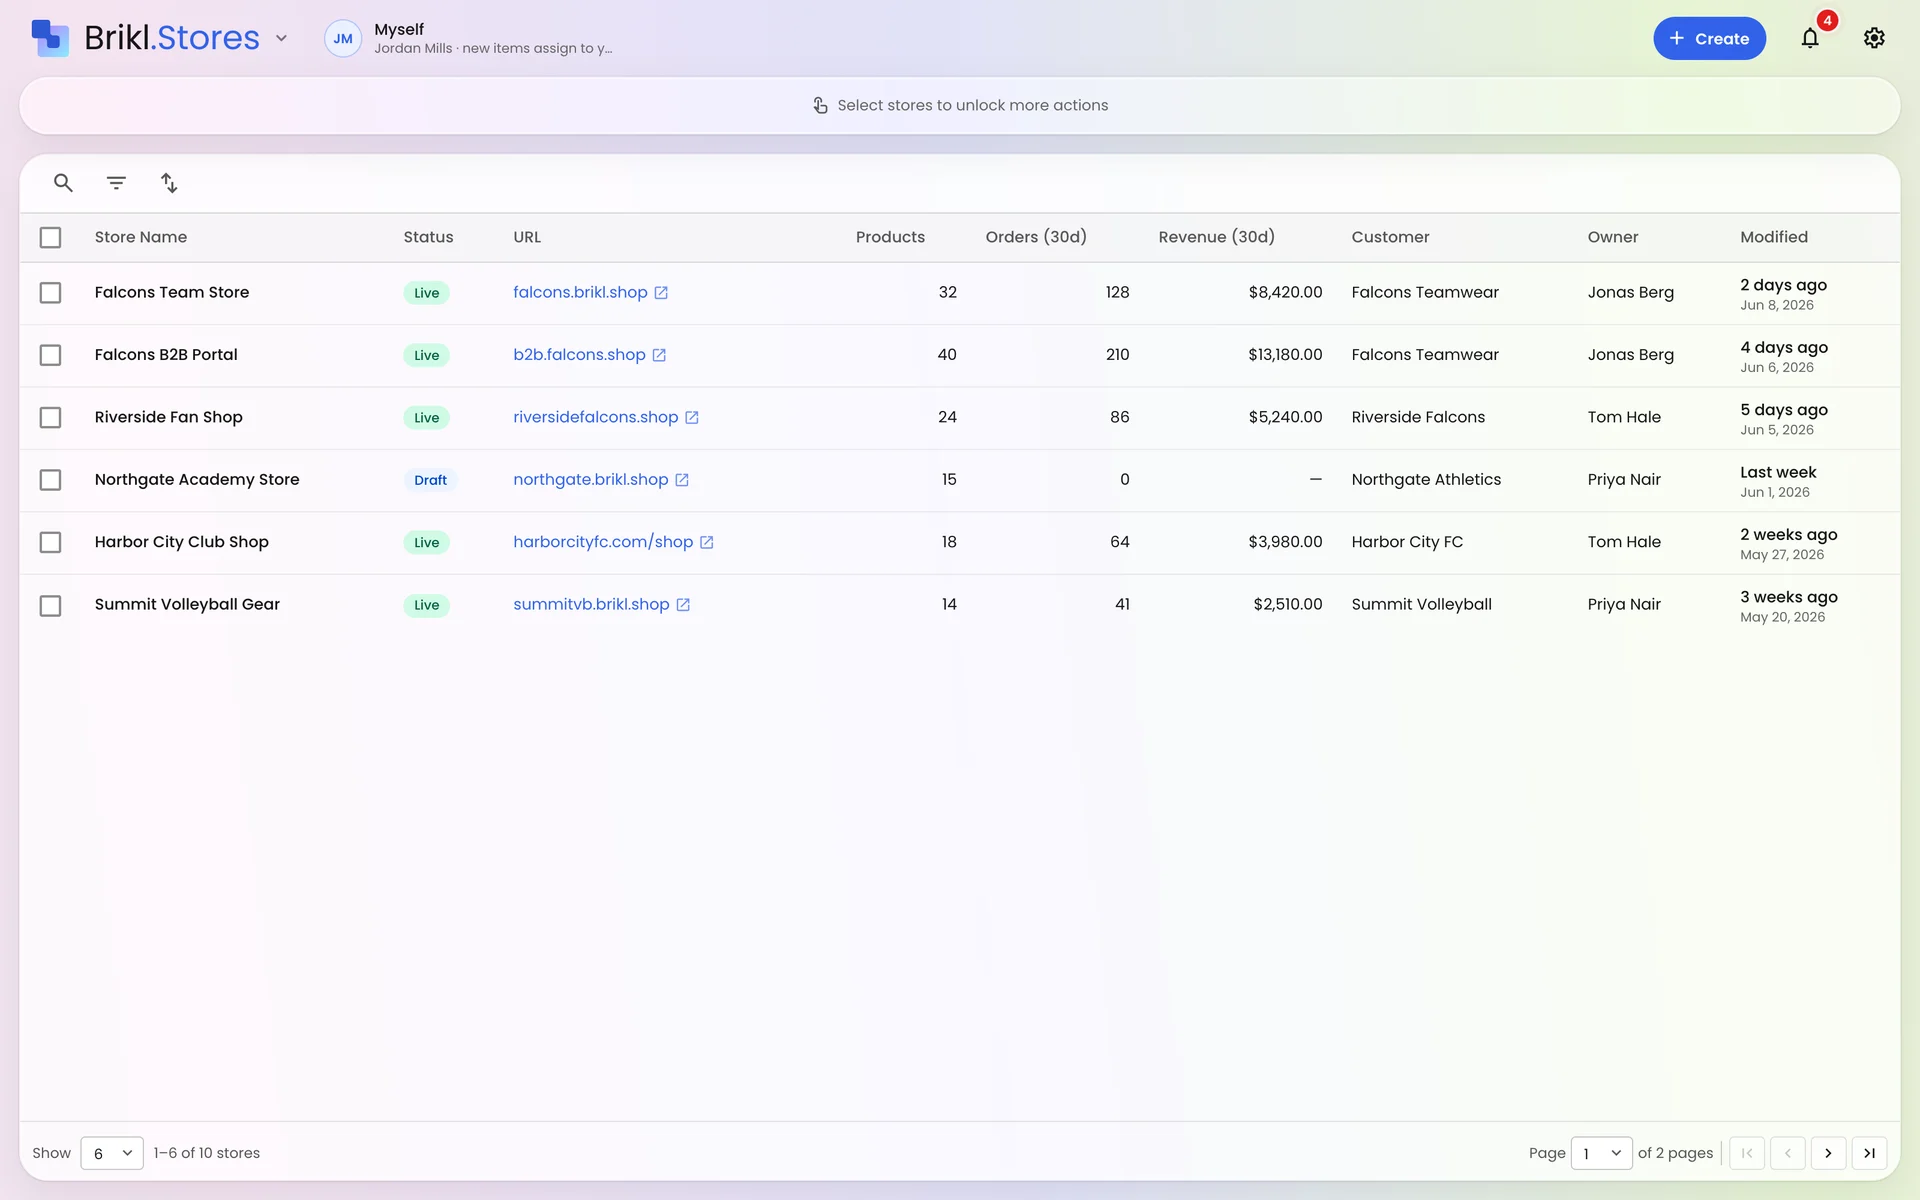Image resolution: width=1920 pixels, height=1200 pixels.
Task: Open the Page number dropdown
Action: tap(1601, 1153)
